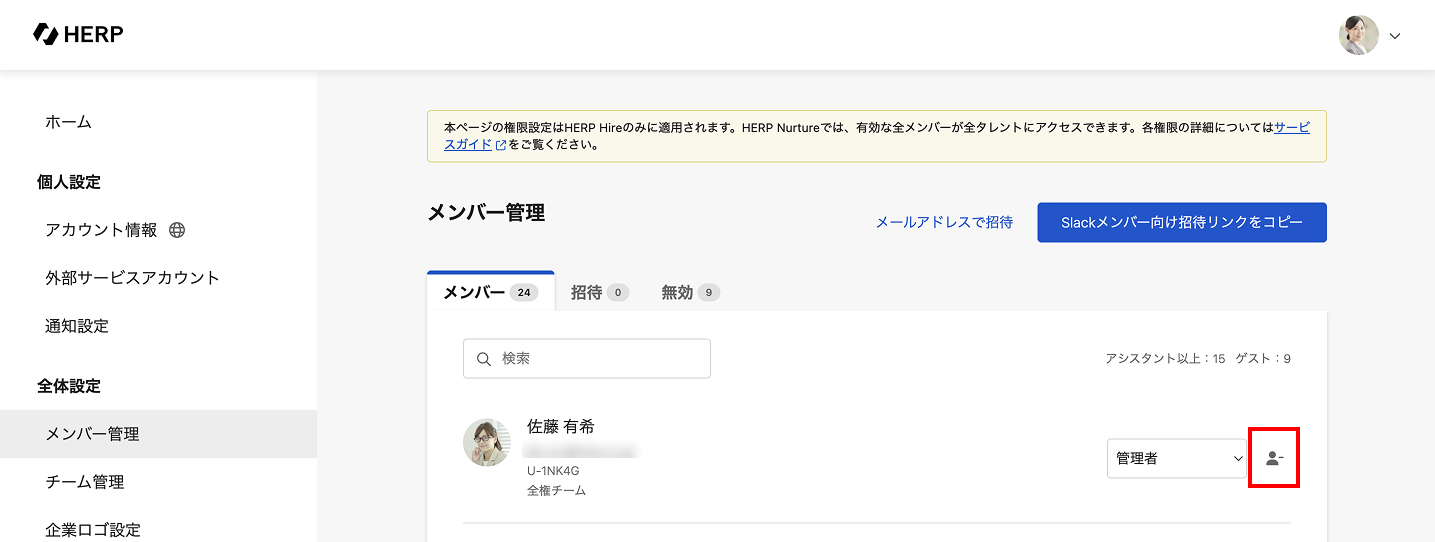Click the remove member icon for 佐藤 有希
This screenshot has width=1435, height=542.
point(1274,459)
